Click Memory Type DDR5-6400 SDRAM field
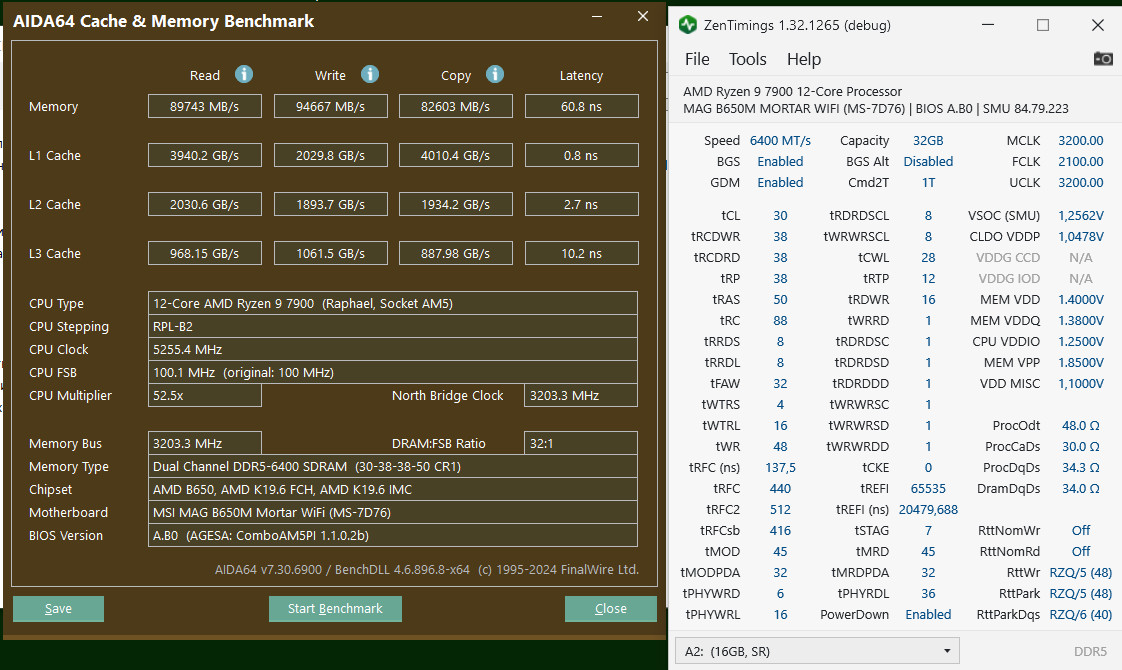This screenshot has width=1122, height=670. tap(393, 466)
